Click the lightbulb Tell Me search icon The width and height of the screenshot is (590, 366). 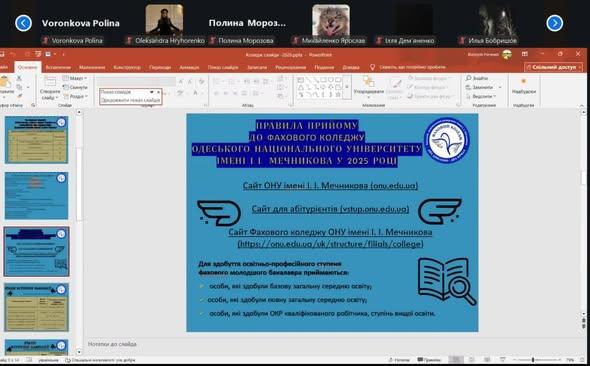[x=372, y=67]
